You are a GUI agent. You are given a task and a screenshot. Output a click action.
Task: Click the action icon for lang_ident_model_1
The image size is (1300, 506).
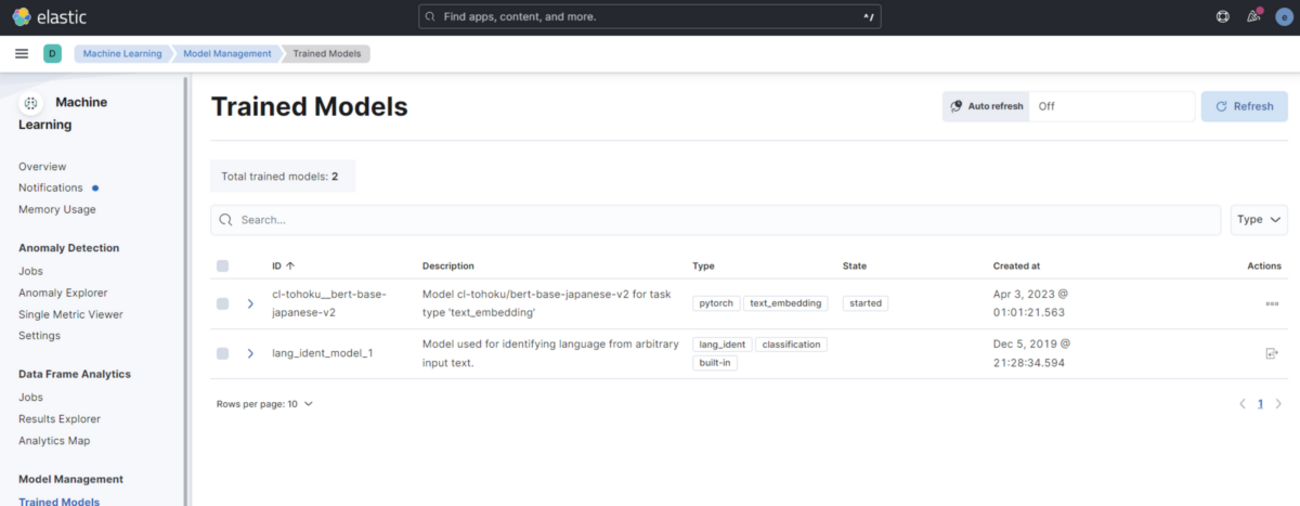click(x=1271, y=353)
